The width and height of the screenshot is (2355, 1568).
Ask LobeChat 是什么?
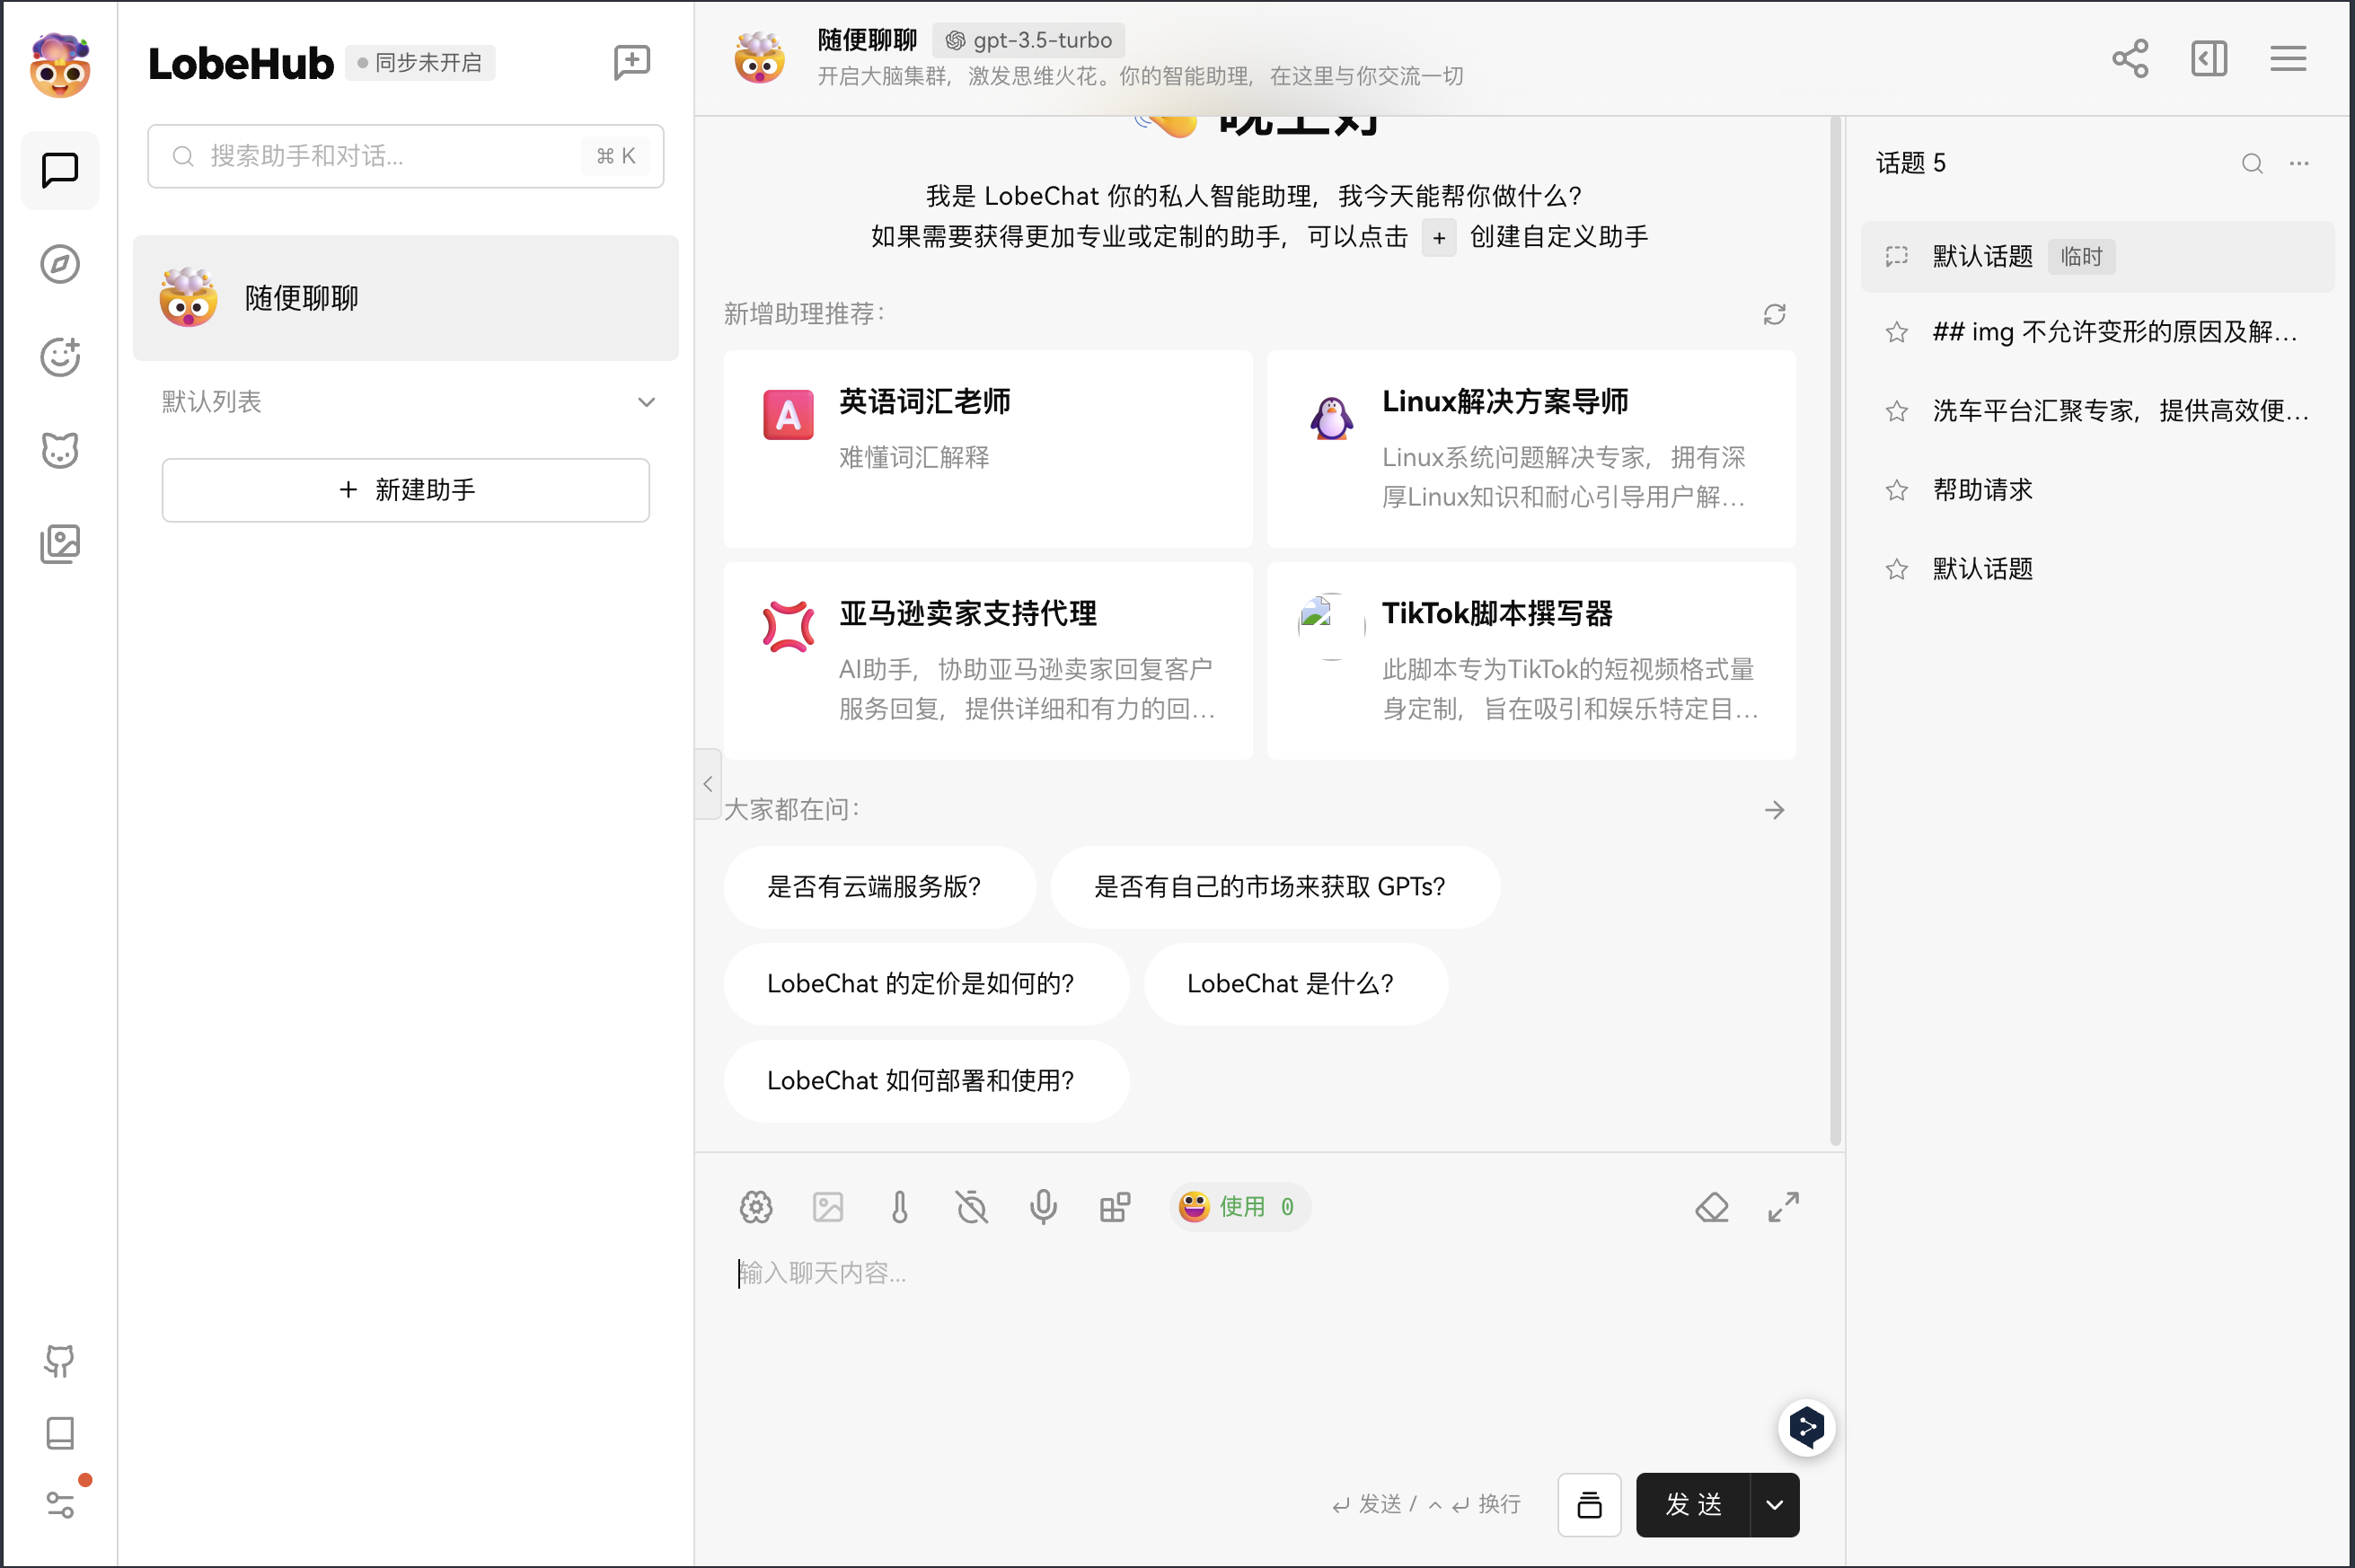tap(1296, 984)
